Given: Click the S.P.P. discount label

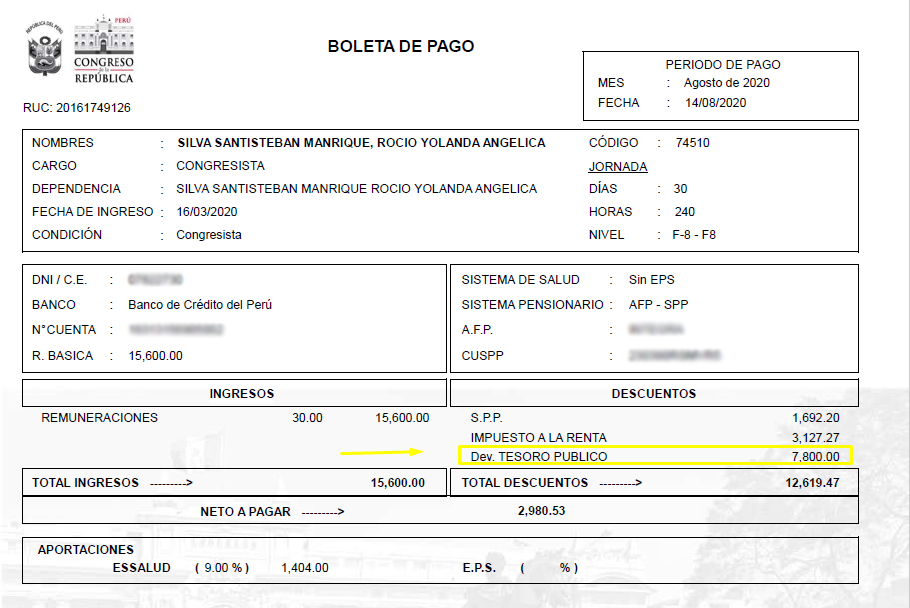Looking at the screenshot, I should [486, 418].
